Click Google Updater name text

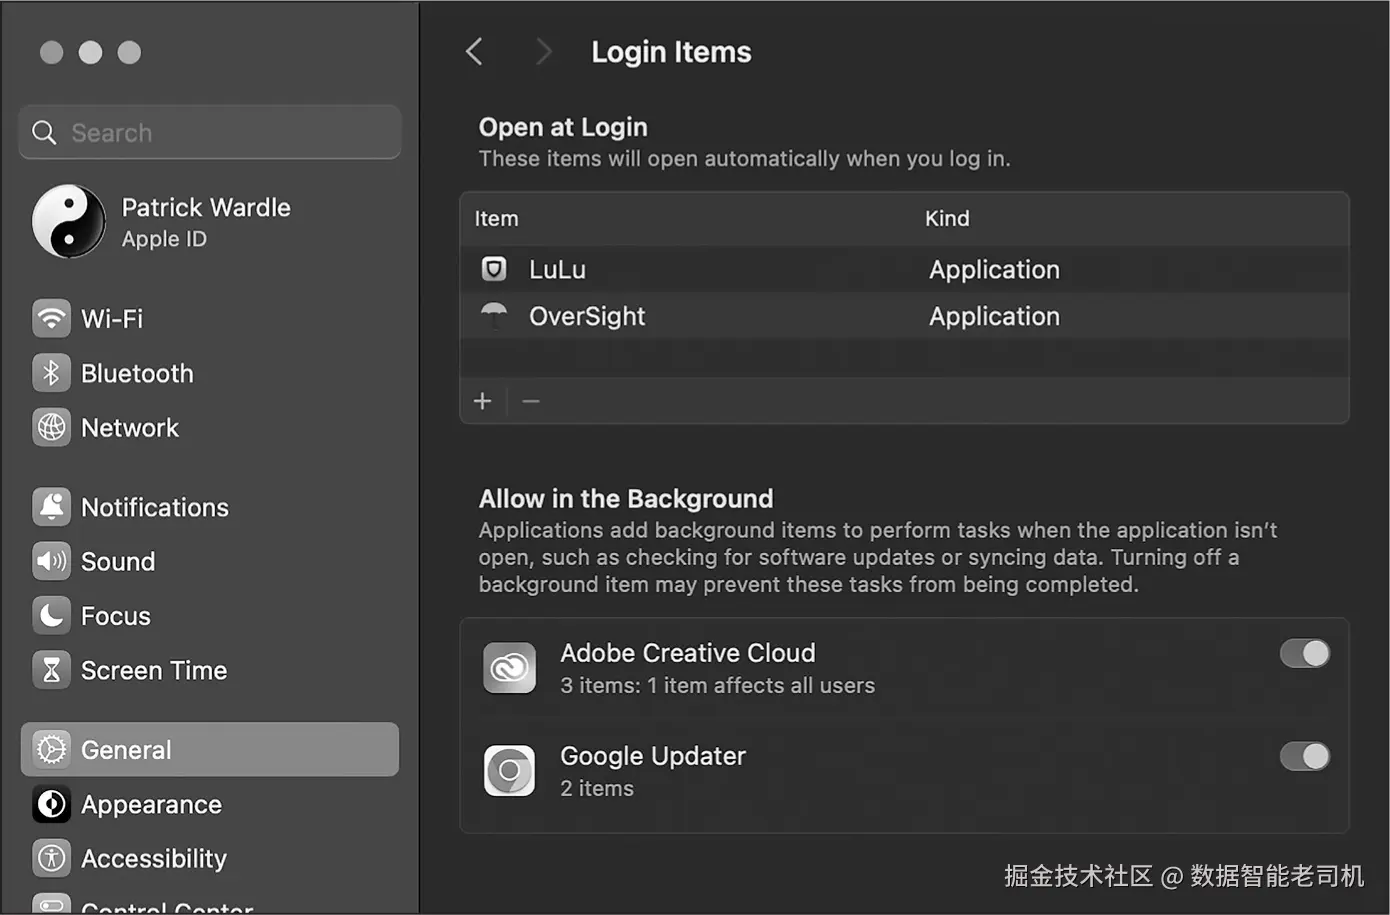pos(653,756)
